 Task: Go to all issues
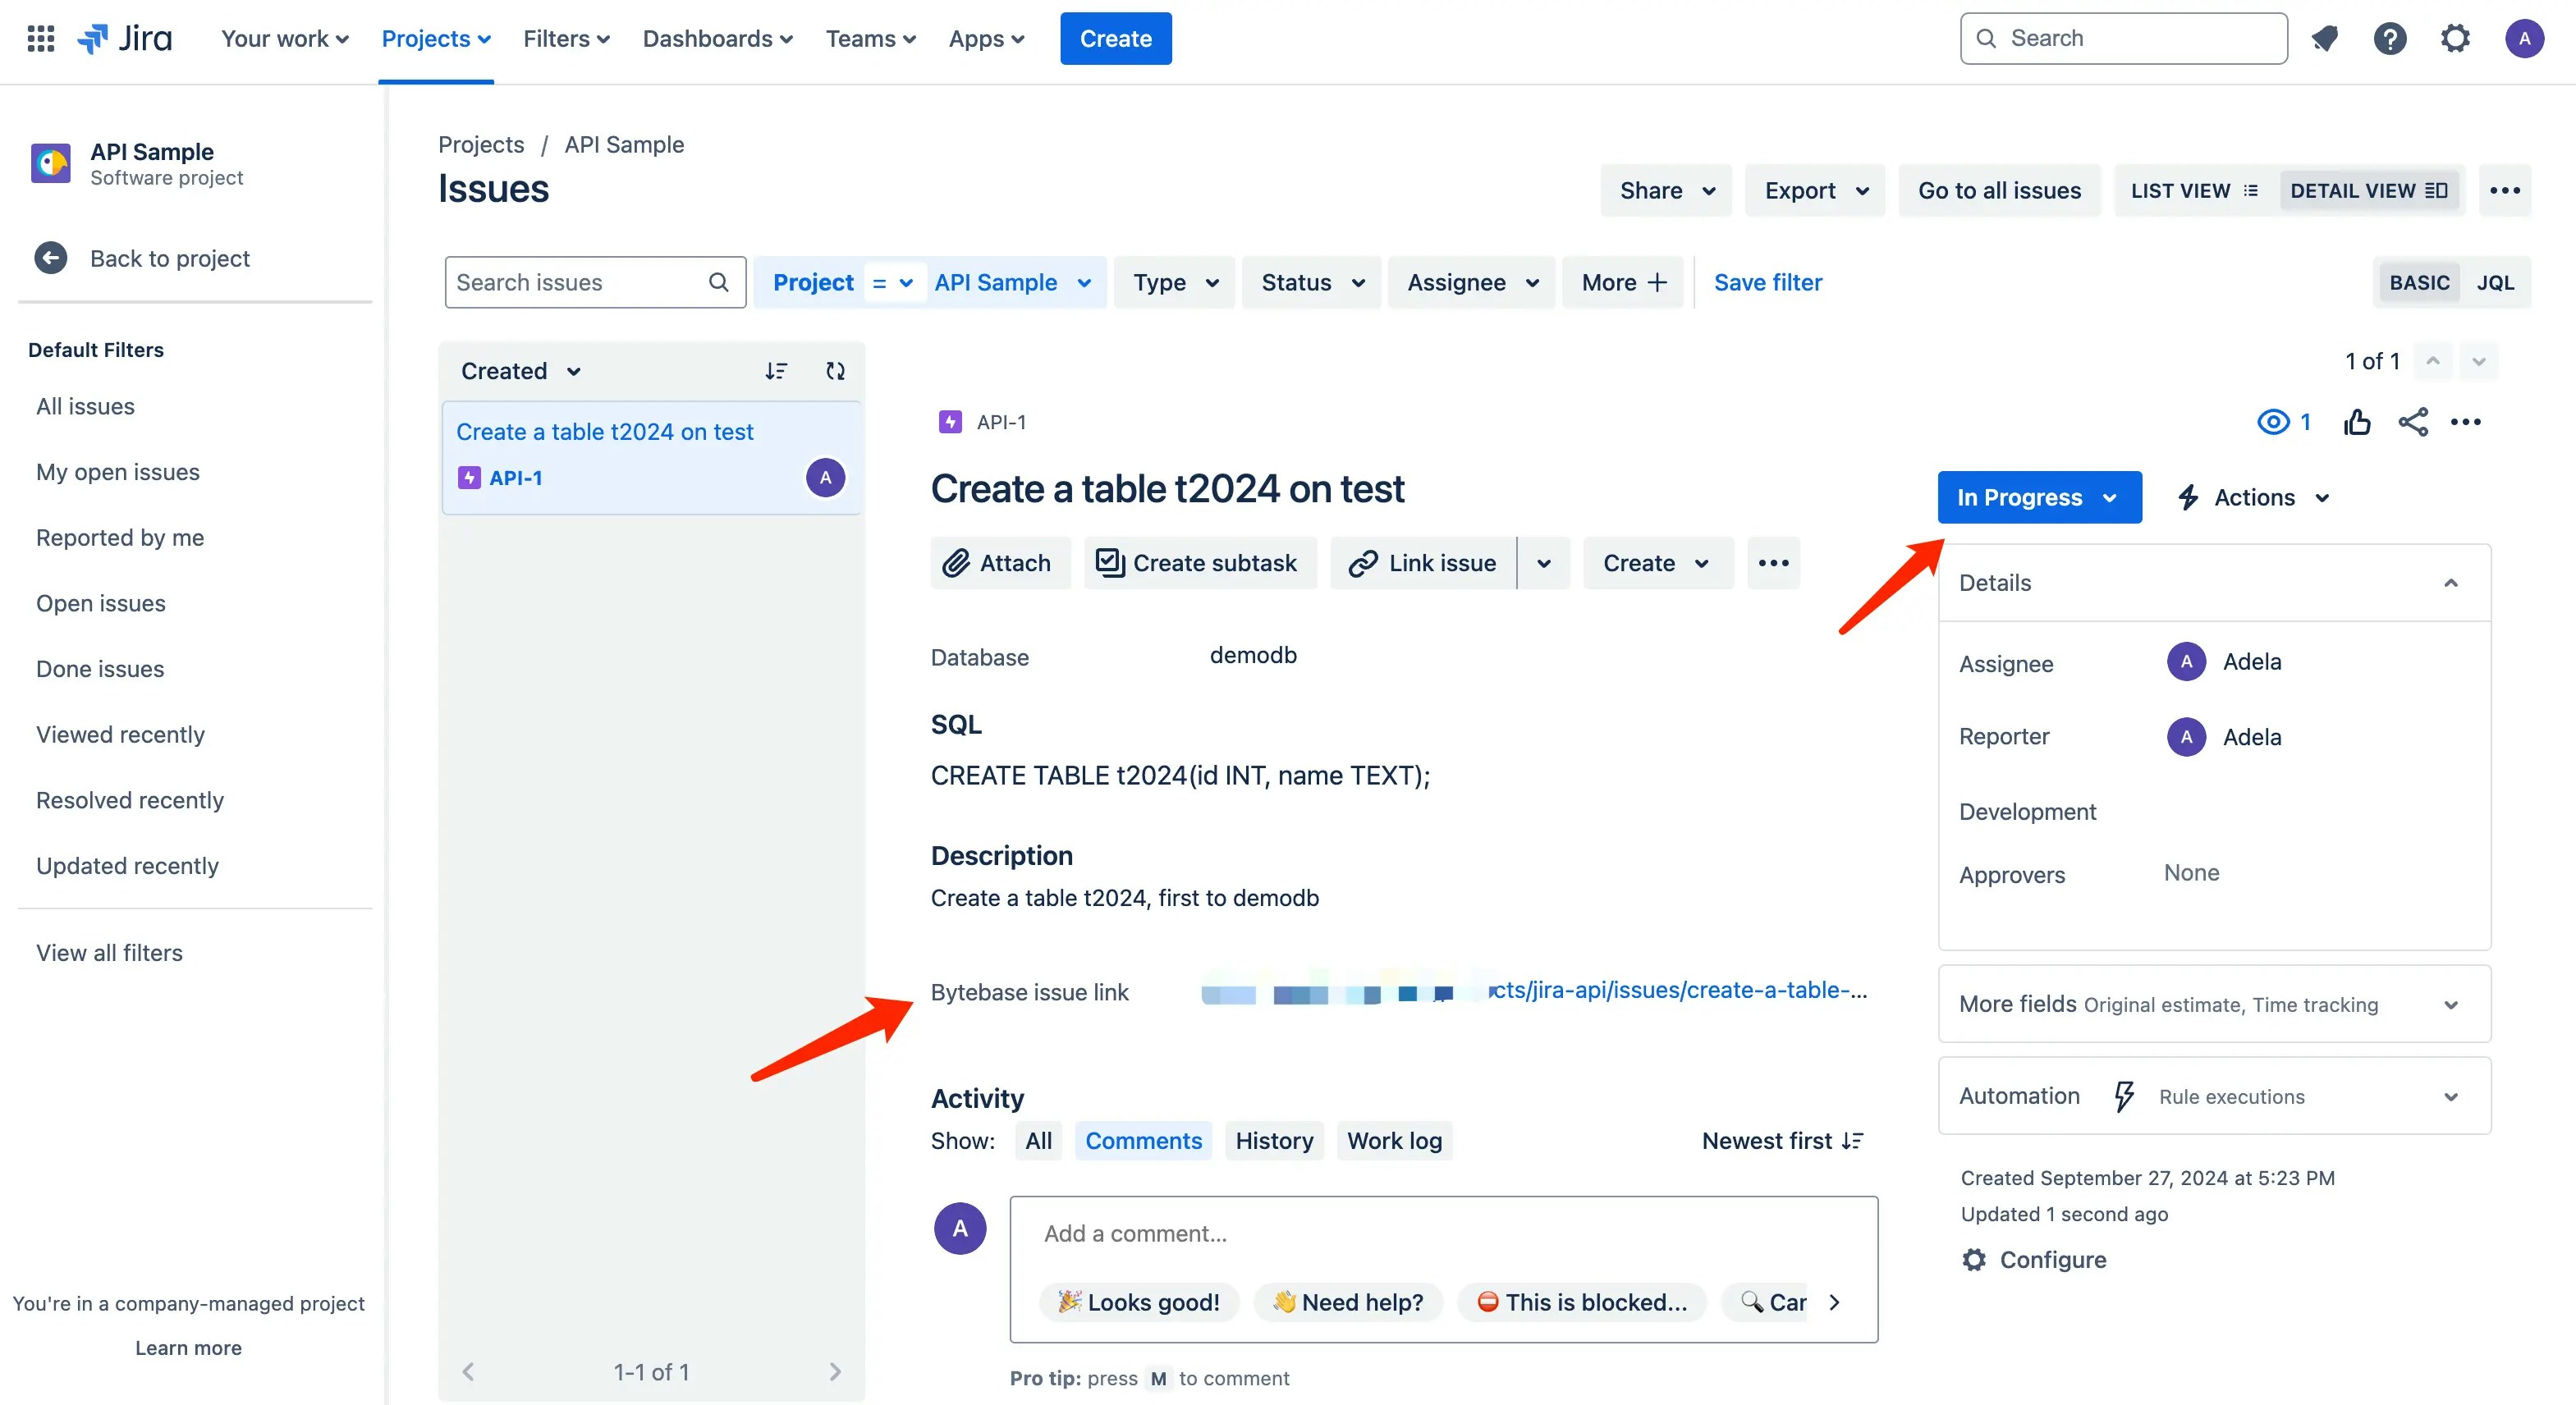pyautogui.click(x=1999, y=190)
